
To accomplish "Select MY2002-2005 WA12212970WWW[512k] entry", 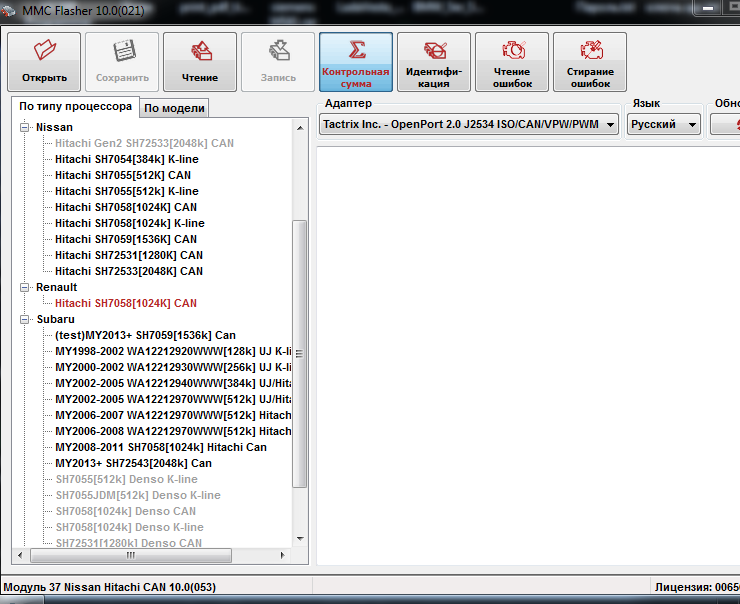I will click(173, 400).
